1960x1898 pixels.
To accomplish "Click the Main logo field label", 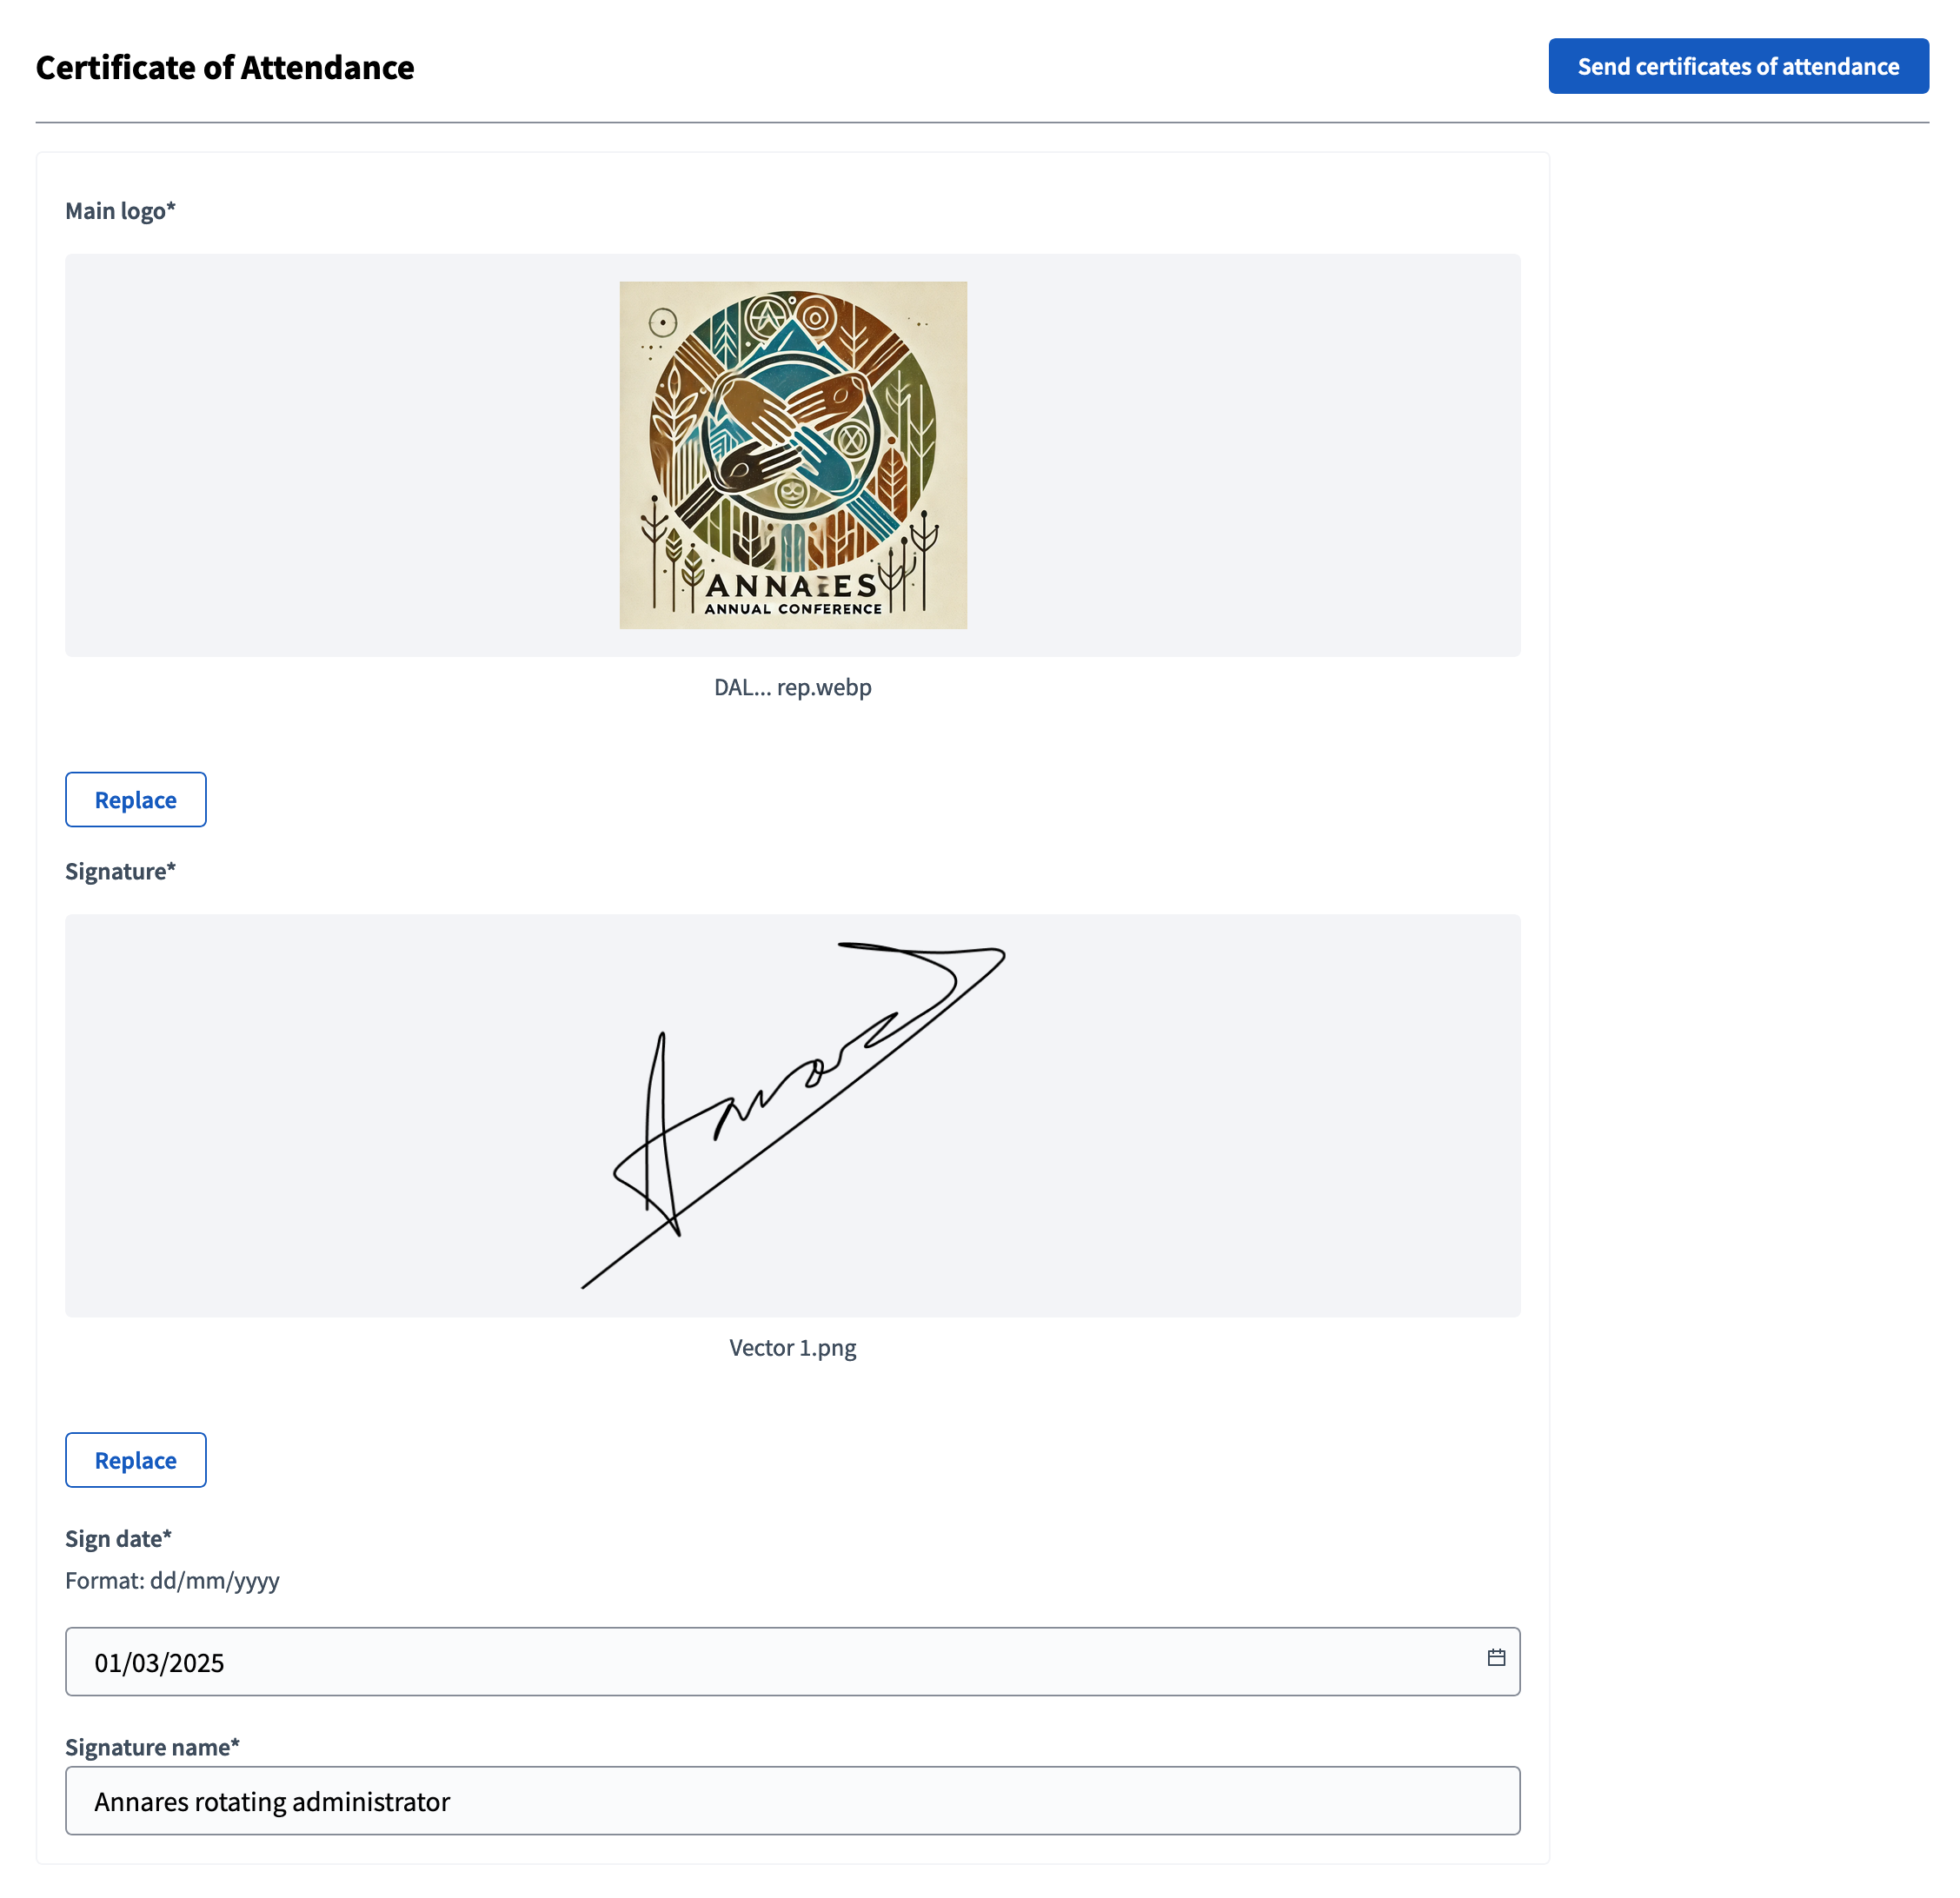I will (120, 210).
